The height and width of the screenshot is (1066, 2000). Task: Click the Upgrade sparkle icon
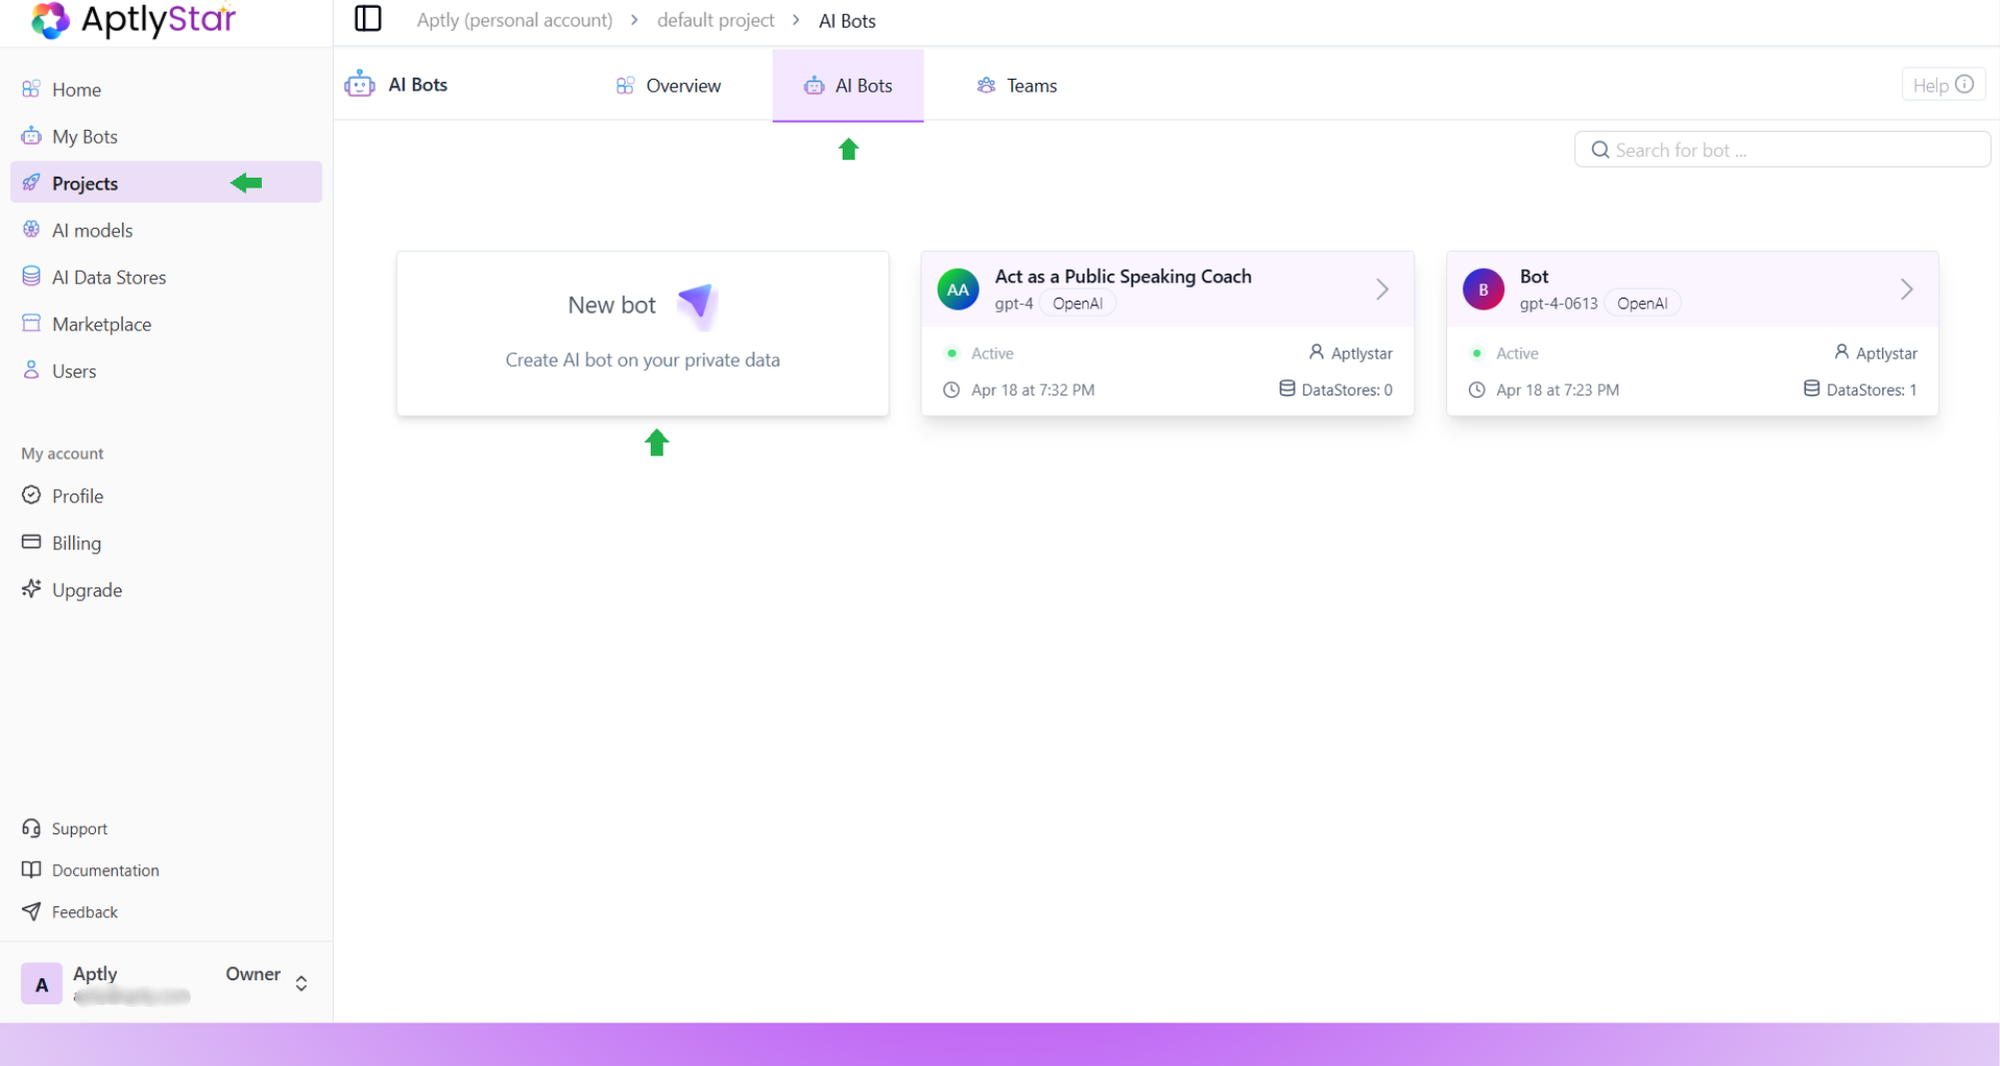point(31,589)
